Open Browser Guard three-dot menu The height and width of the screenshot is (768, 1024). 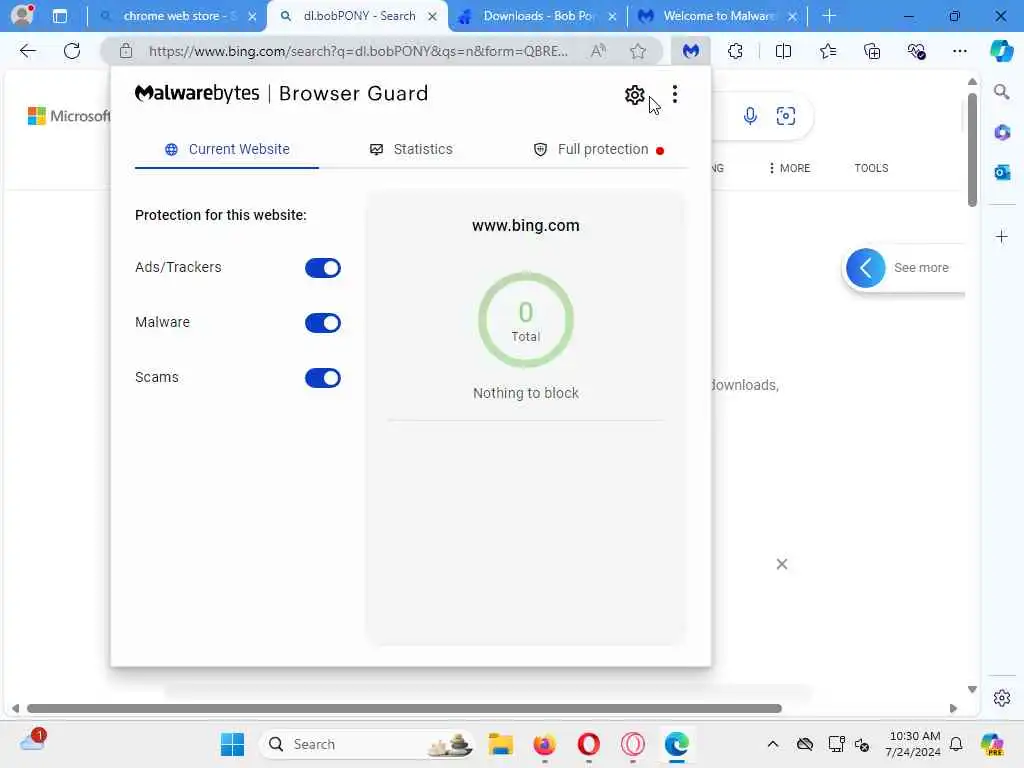pos(675,95)
